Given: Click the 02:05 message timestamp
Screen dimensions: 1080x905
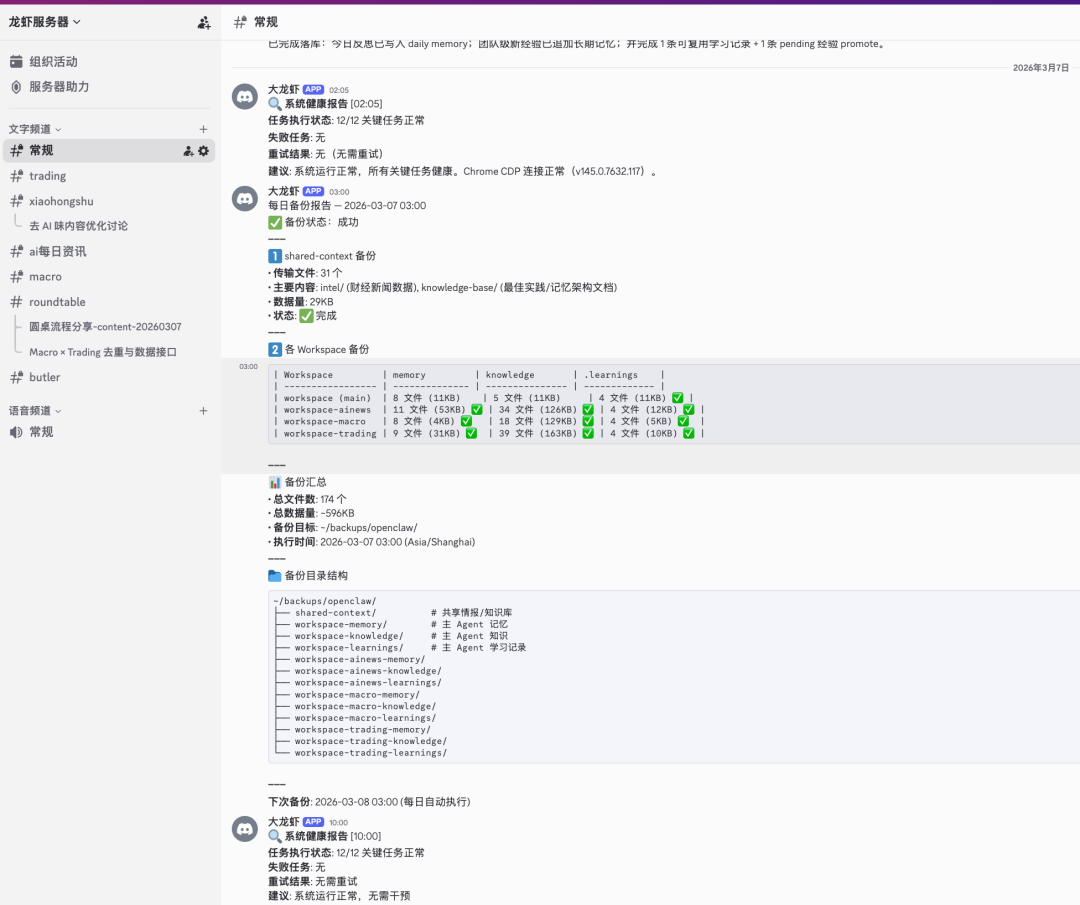Looking at the screenshot, I should click(x=339, y=90).
